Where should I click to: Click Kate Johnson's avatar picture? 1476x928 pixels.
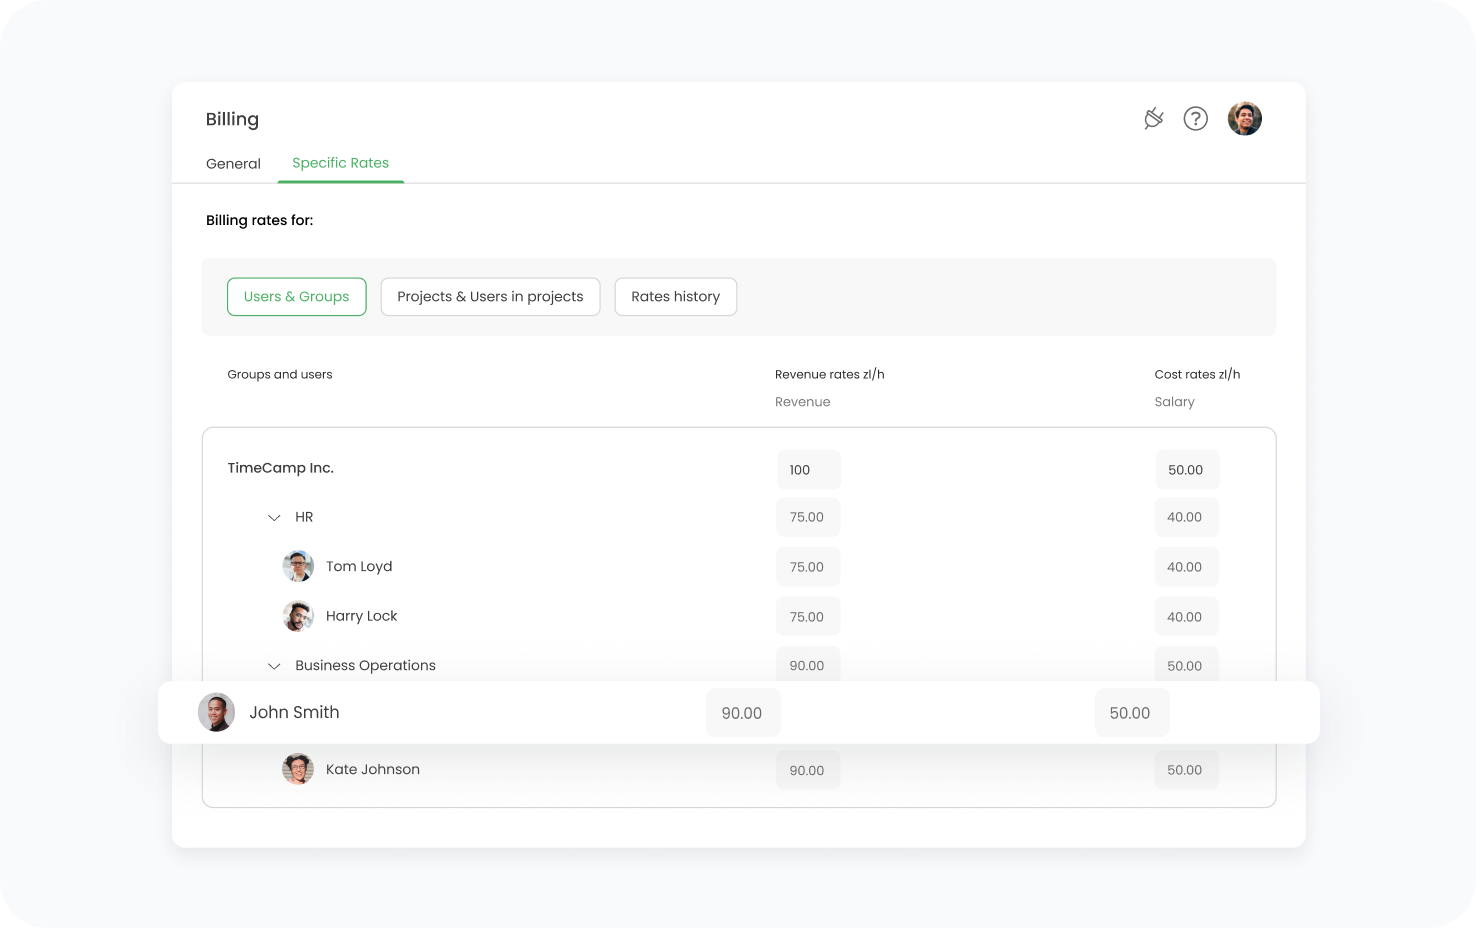[x=298, y=769]
